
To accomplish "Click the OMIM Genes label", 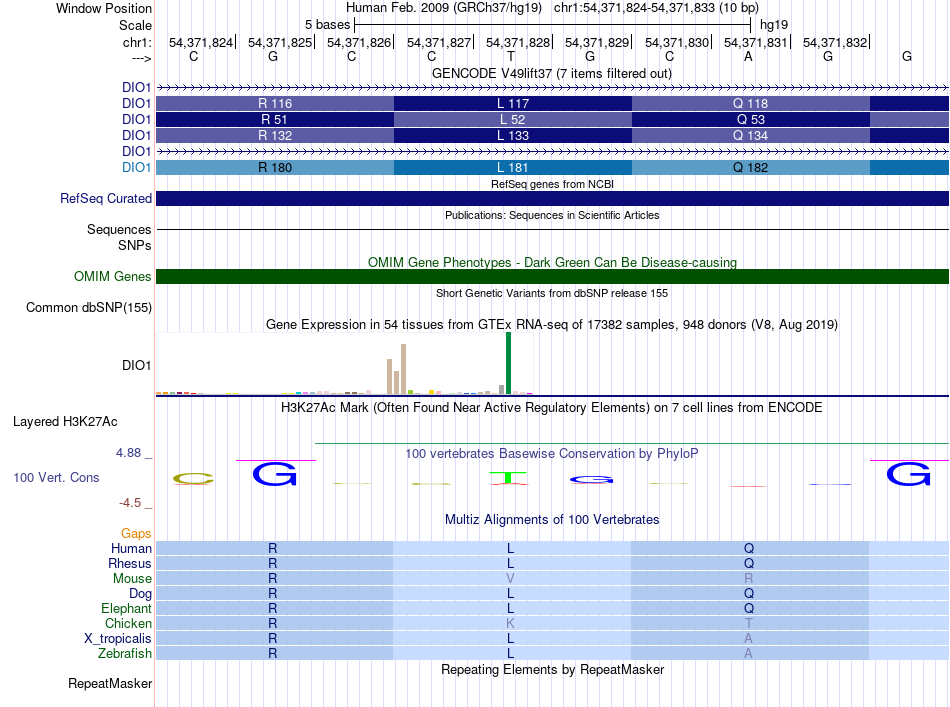I will [113, 276].
